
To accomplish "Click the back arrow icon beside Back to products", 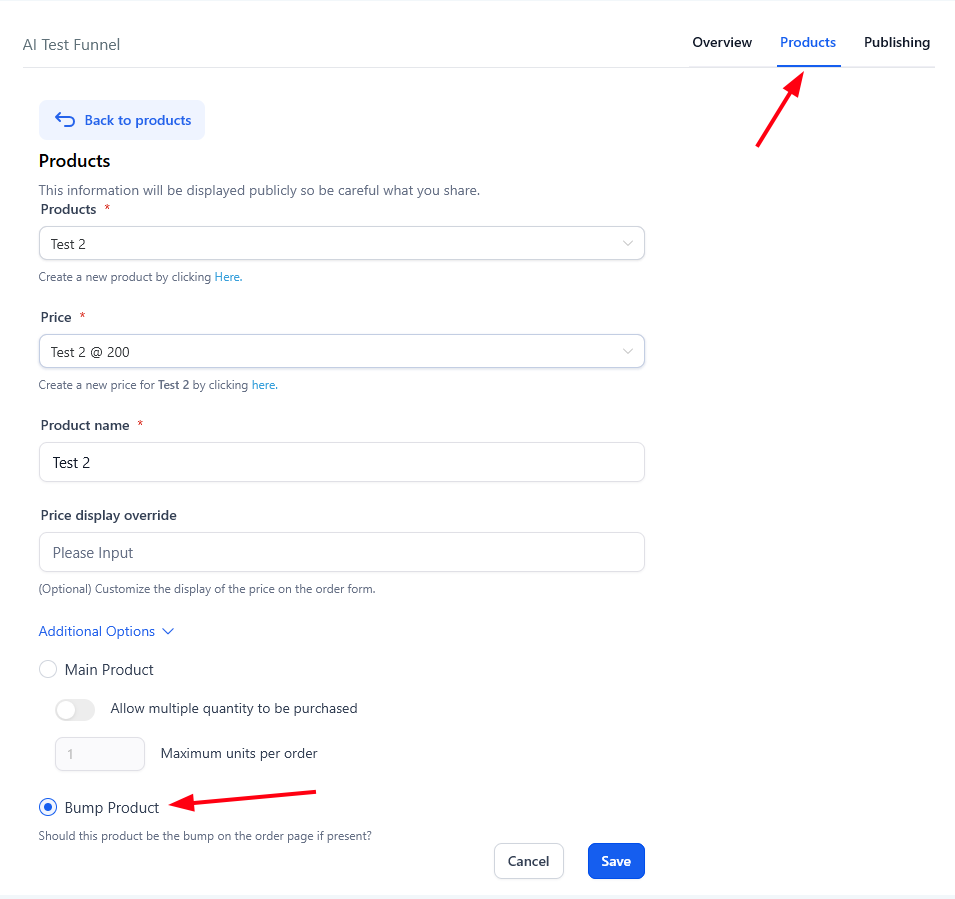I will pyautogui.click(x=65, y=120).
